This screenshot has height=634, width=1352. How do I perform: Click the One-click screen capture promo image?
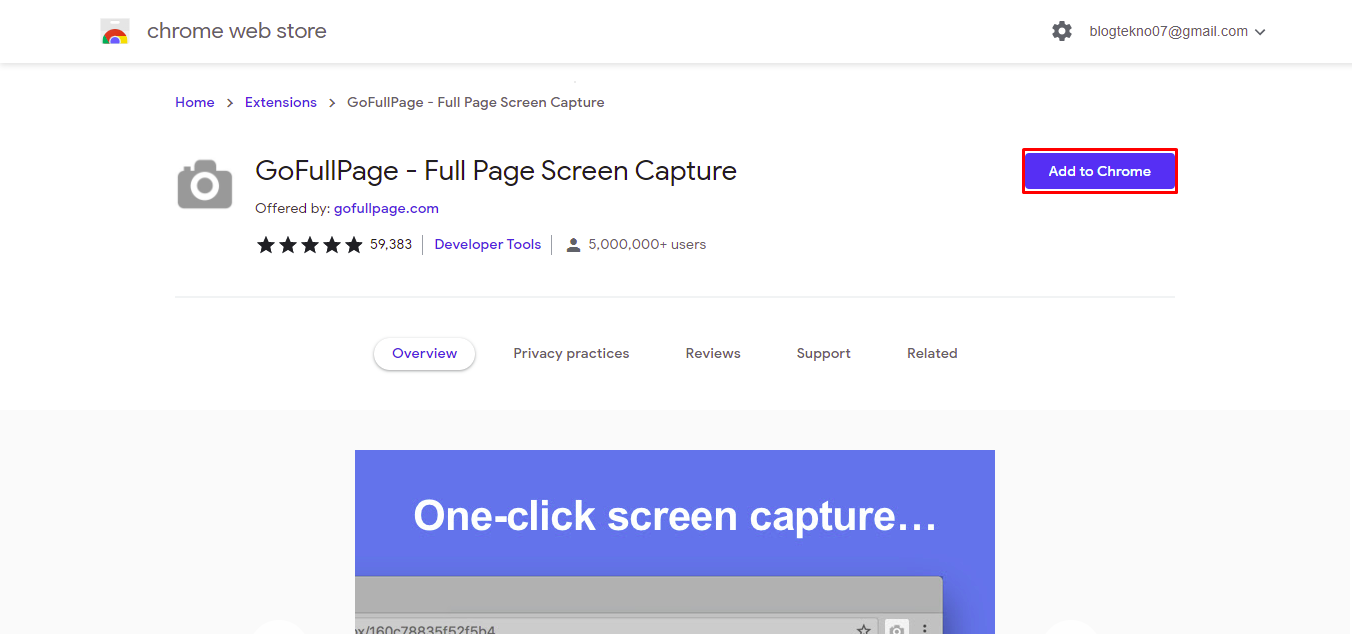[675, 542]
